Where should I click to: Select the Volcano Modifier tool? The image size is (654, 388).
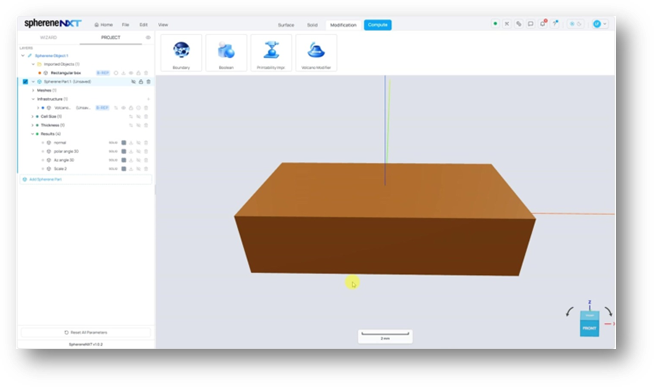click(x=316, y=53)
